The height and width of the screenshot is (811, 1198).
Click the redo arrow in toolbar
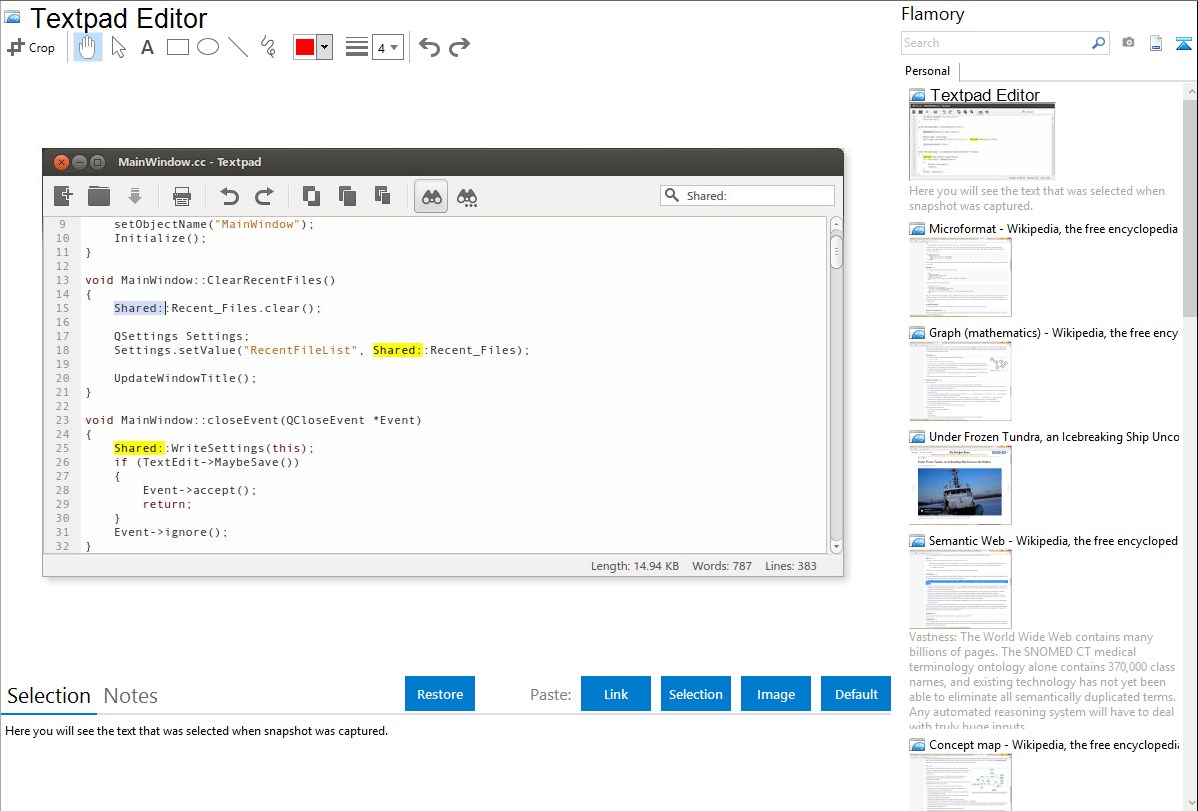click(459, 47)
